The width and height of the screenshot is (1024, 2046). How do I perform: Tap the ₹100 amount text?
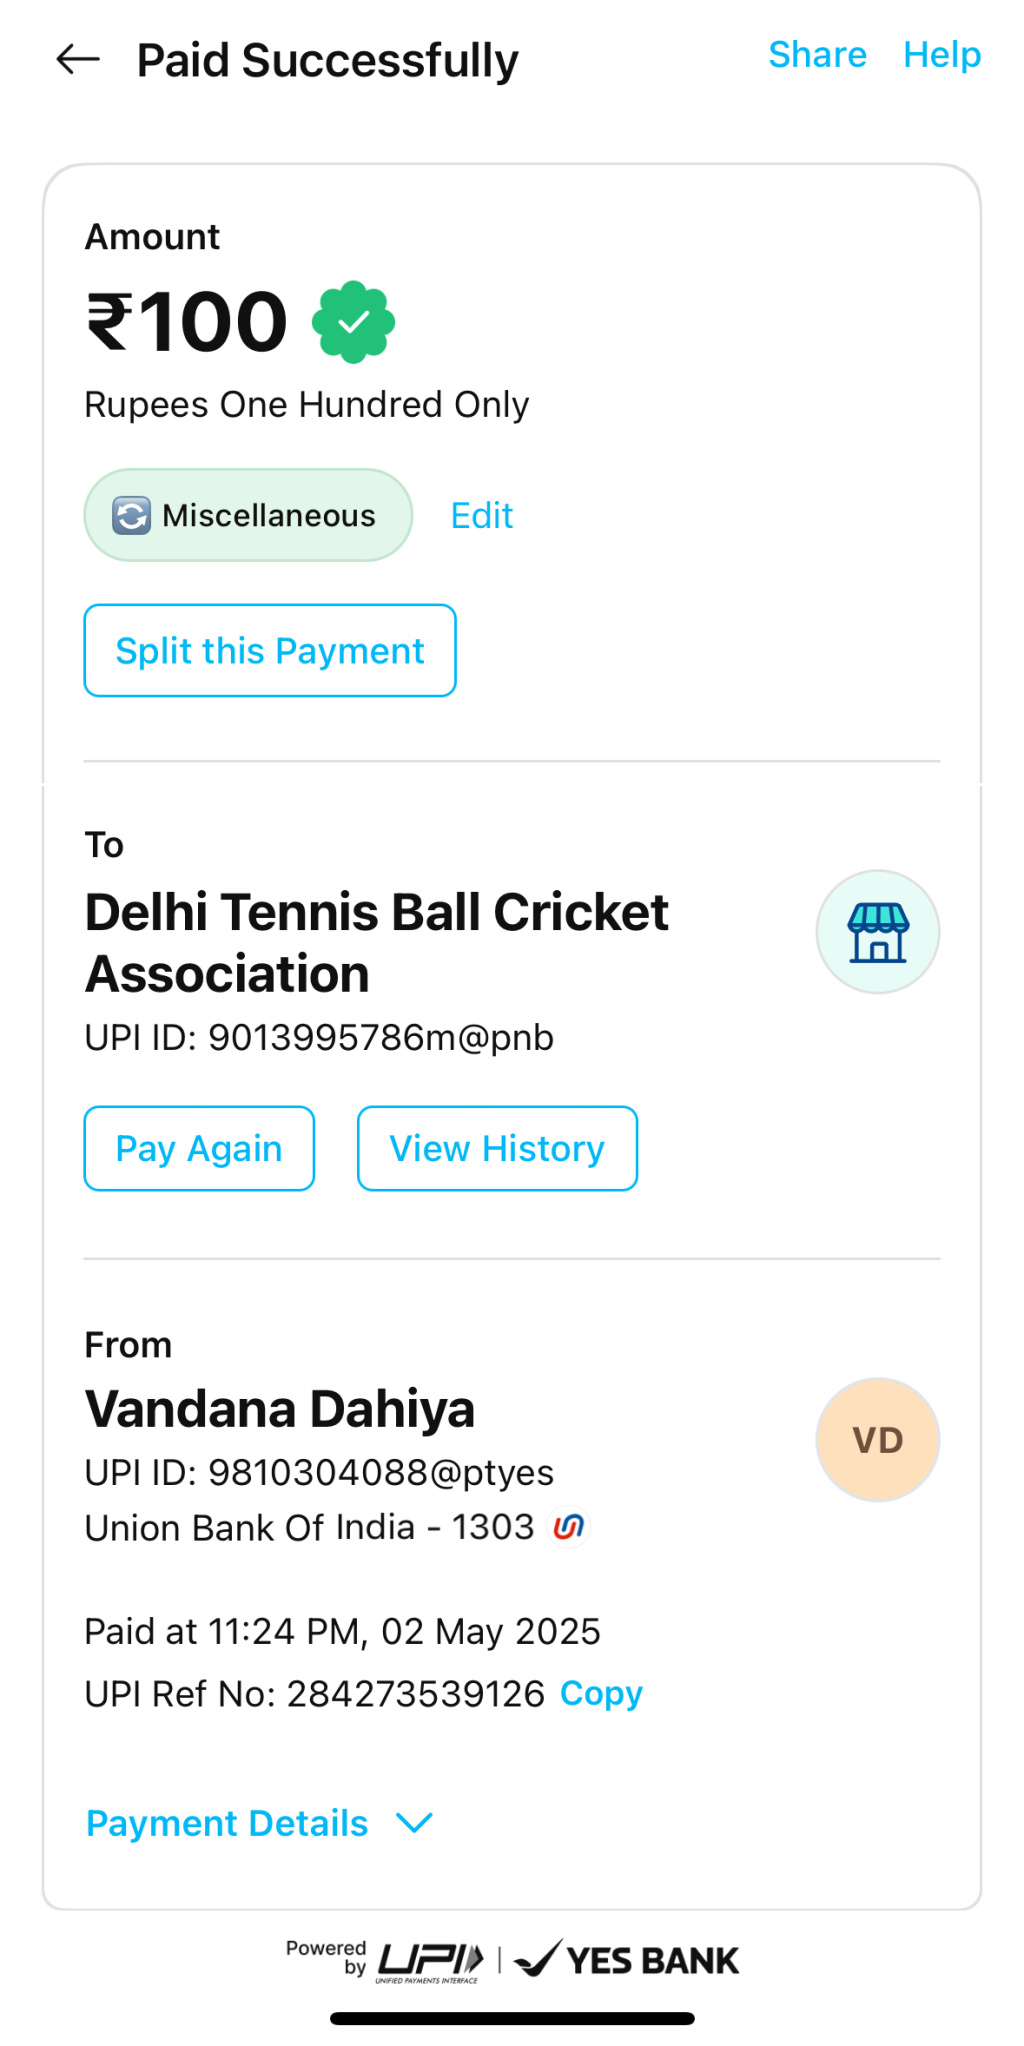(188, 322)
